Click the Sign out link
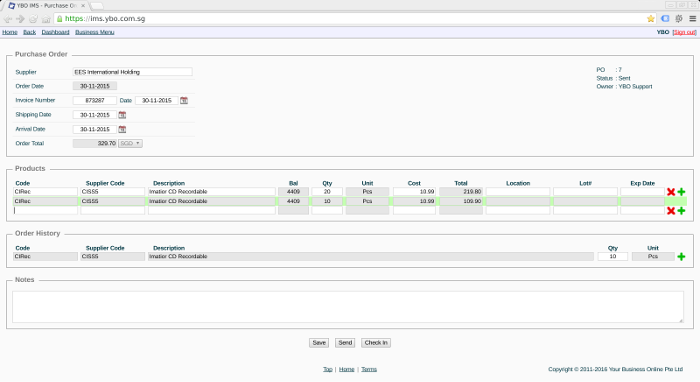 coord(684,32)
